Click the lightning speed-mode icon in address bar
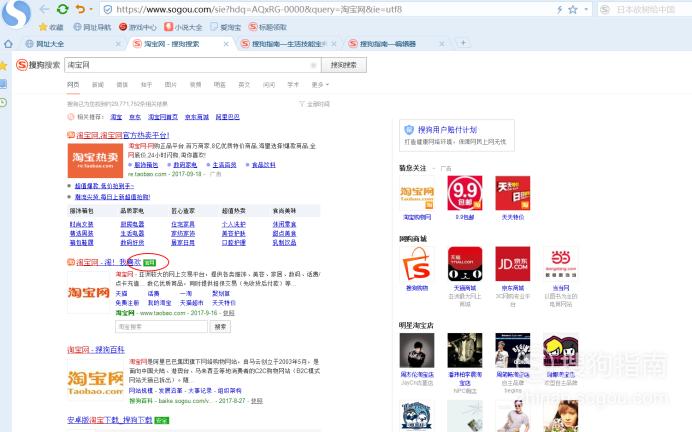 point(559,9)
